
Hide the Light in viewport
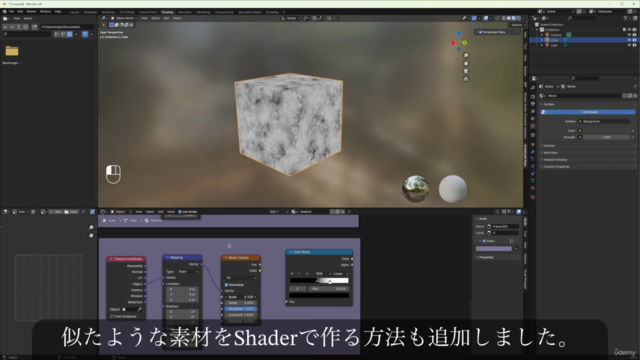click(x=629, y=45)
